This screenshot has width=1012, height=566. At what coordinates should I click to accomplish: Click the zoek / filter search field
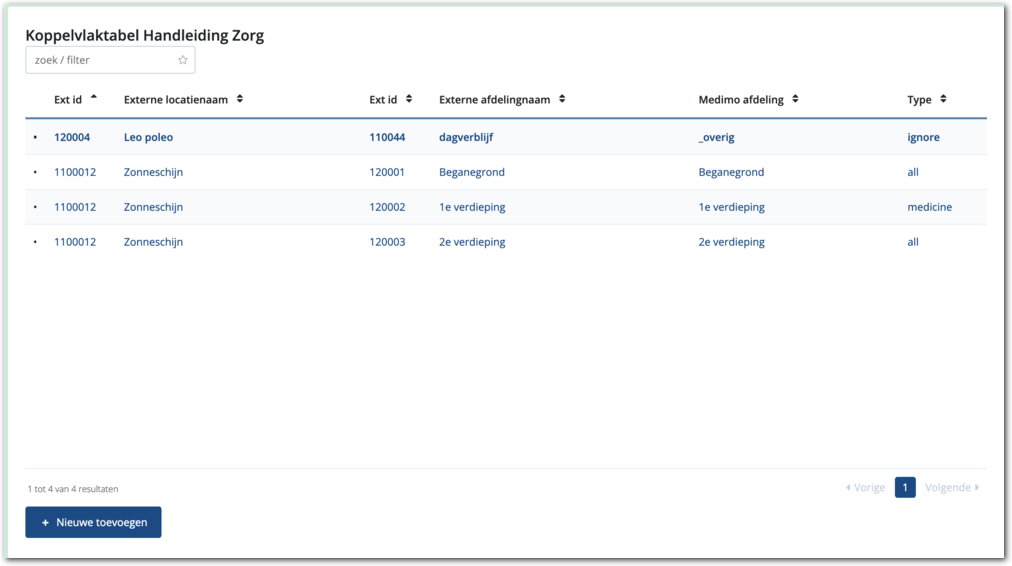(x=102, y=60)
